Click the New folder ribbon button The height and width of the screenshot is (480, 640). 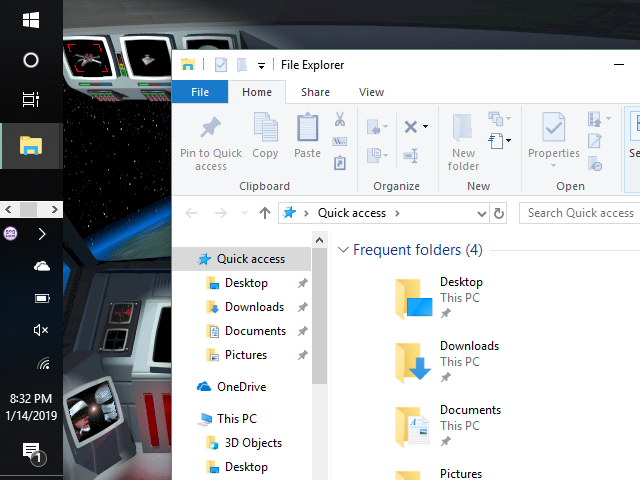[463, 142]
